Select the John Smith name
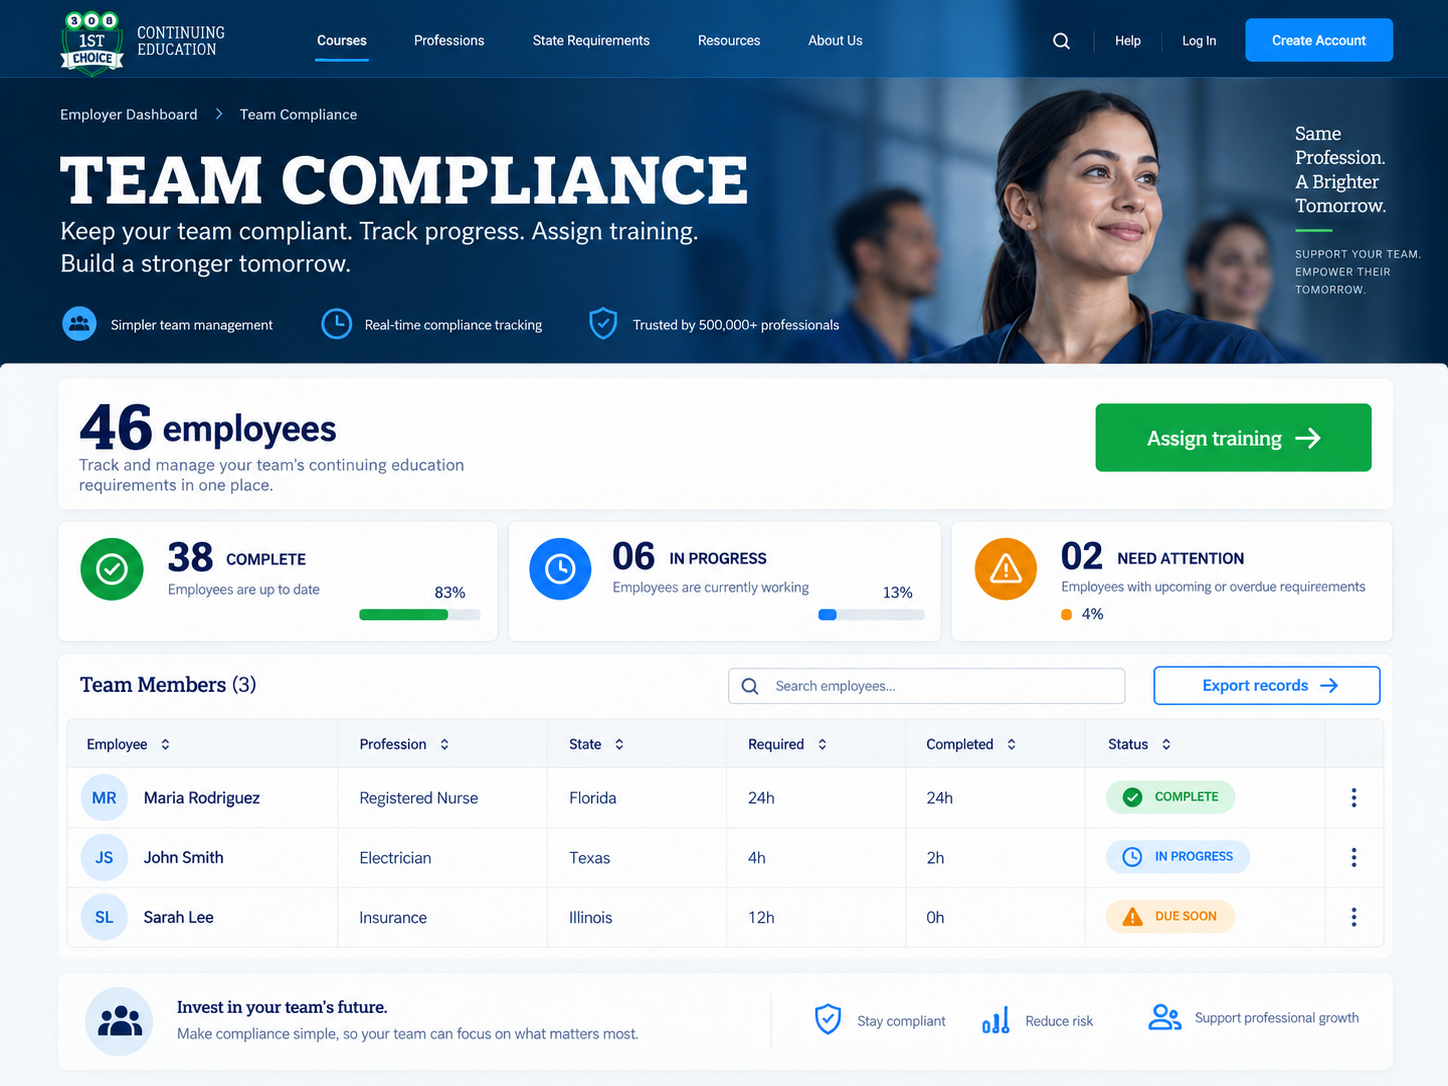 click(183, 858)
